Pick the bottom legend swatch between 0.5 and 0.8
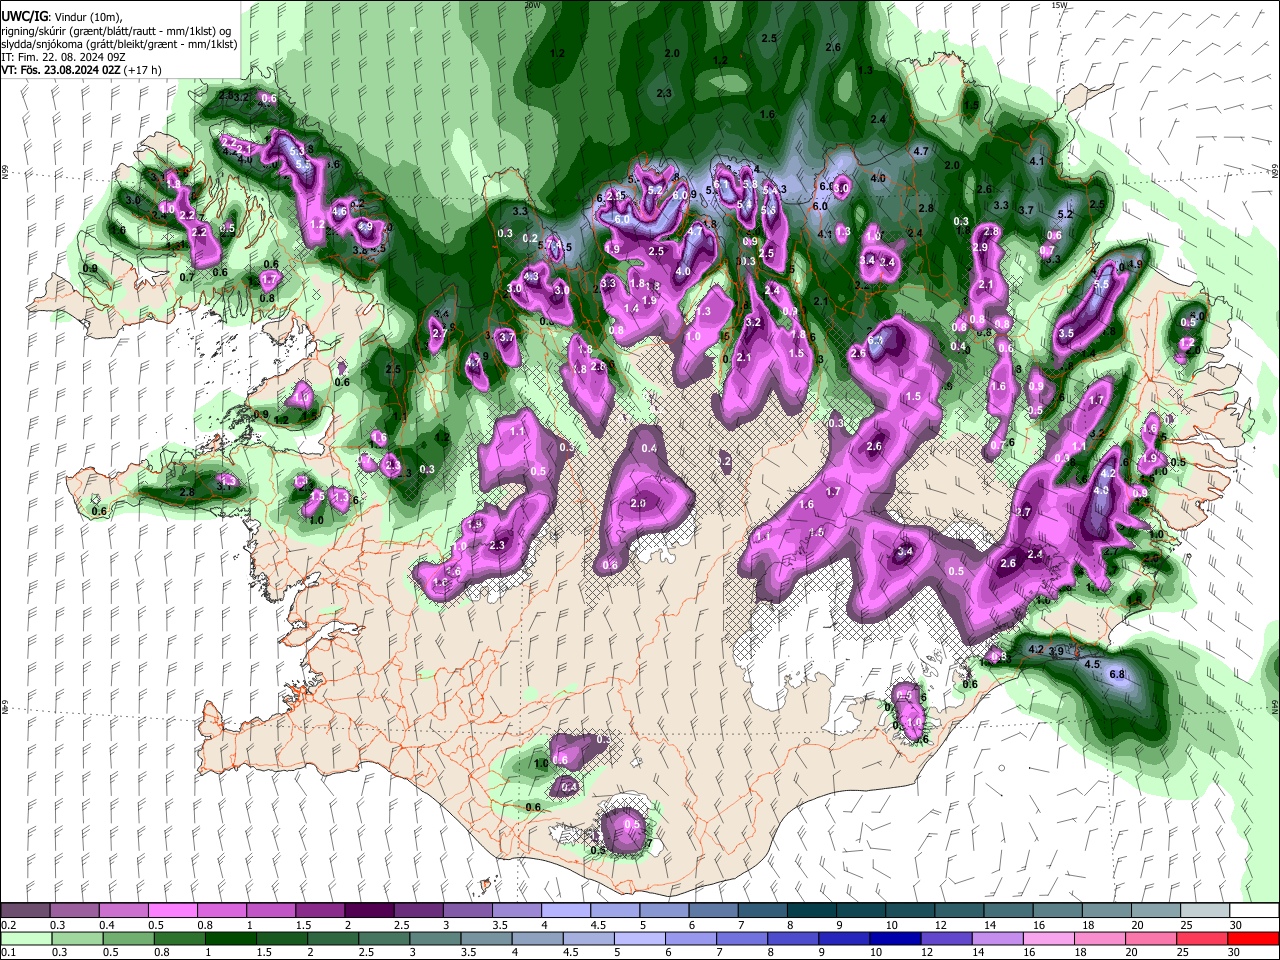The height and width of the screenshot is (960, 1280). 129,938
